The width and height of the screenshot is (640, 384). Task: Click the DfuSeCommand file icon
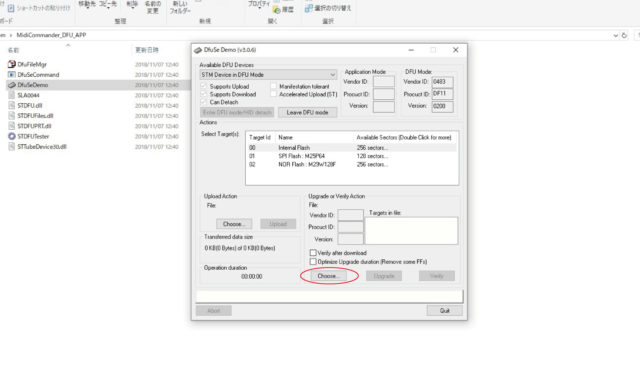tap(12, 75)
